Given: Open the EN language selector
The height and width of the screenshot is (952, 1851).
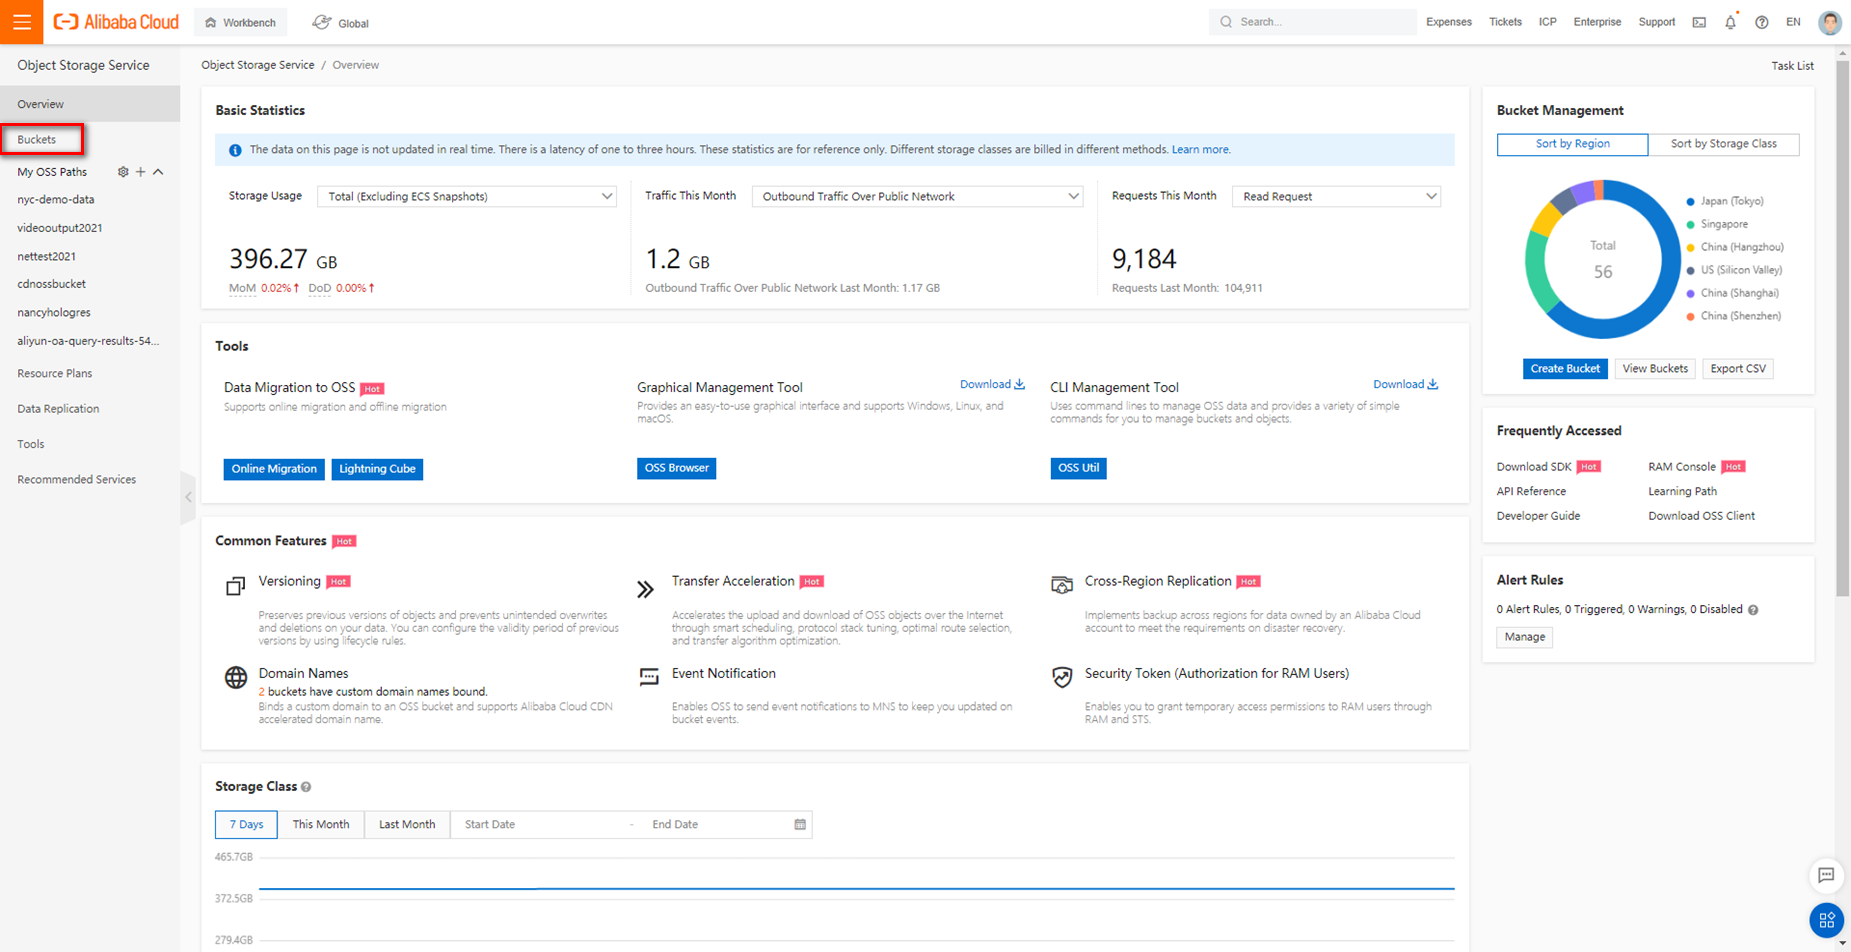Looking at the screenshot, I should [x=1793, y=22].
